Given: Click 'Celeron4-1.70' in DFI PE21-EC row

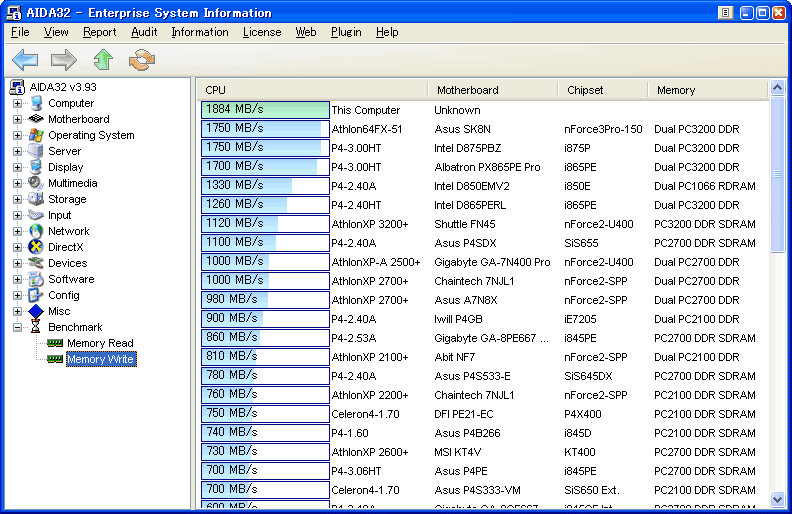Looking at the screenshot, I should 365,414.
